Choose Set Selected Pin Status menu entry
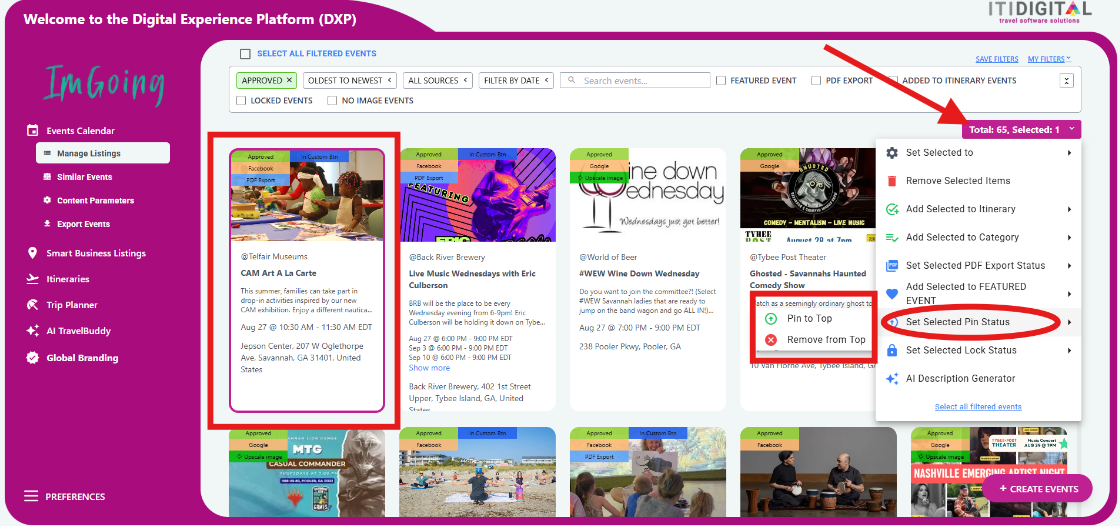This screenshot has width=1120, height=526. [979, 322]
